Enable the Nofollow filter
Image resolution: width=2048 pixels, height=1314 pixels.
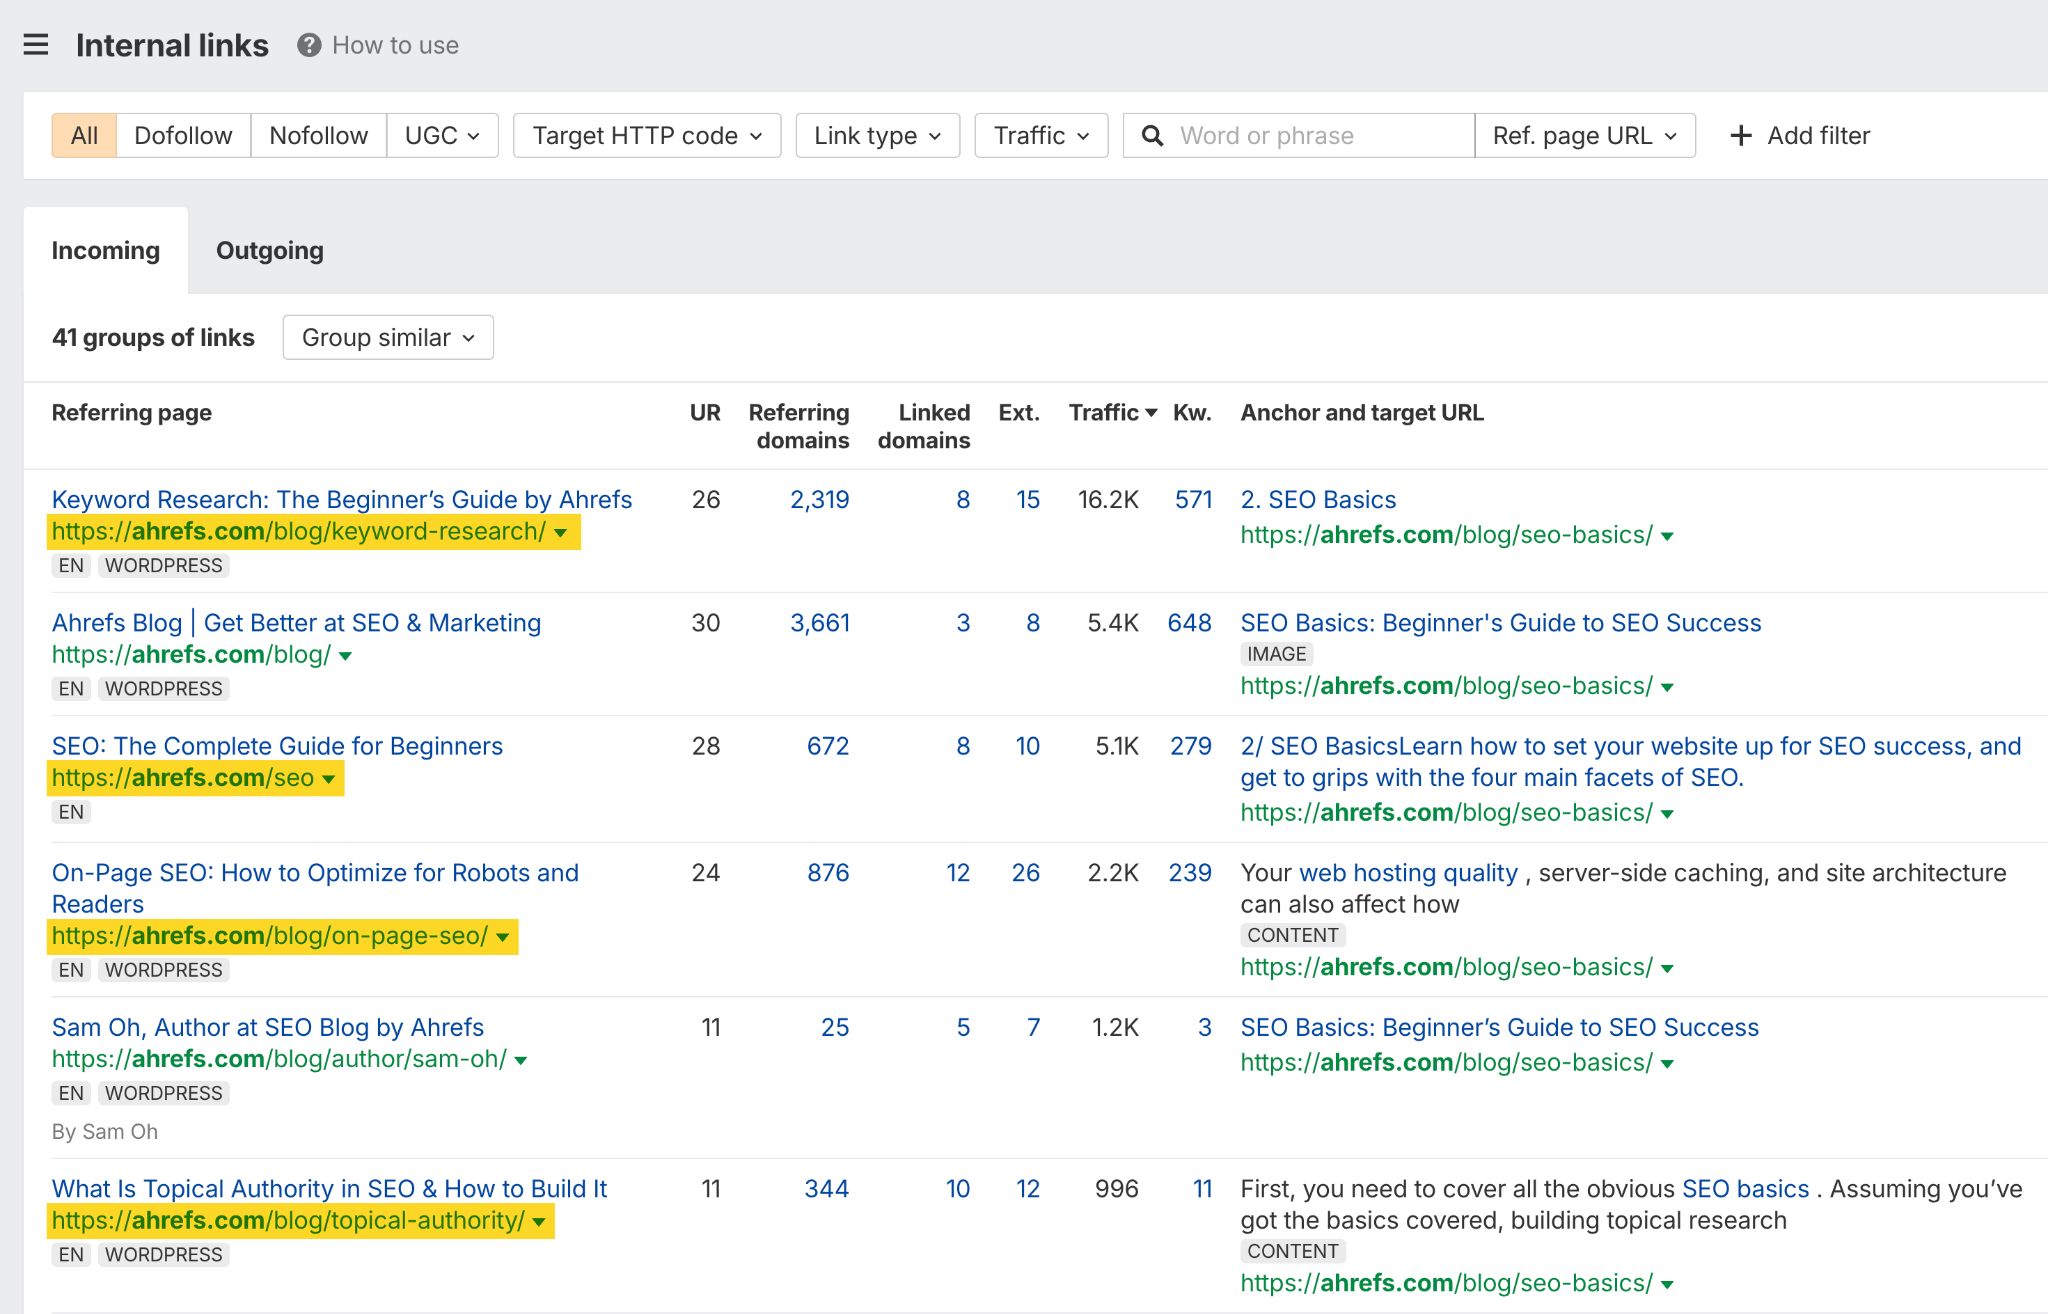[x=317, y=135]
